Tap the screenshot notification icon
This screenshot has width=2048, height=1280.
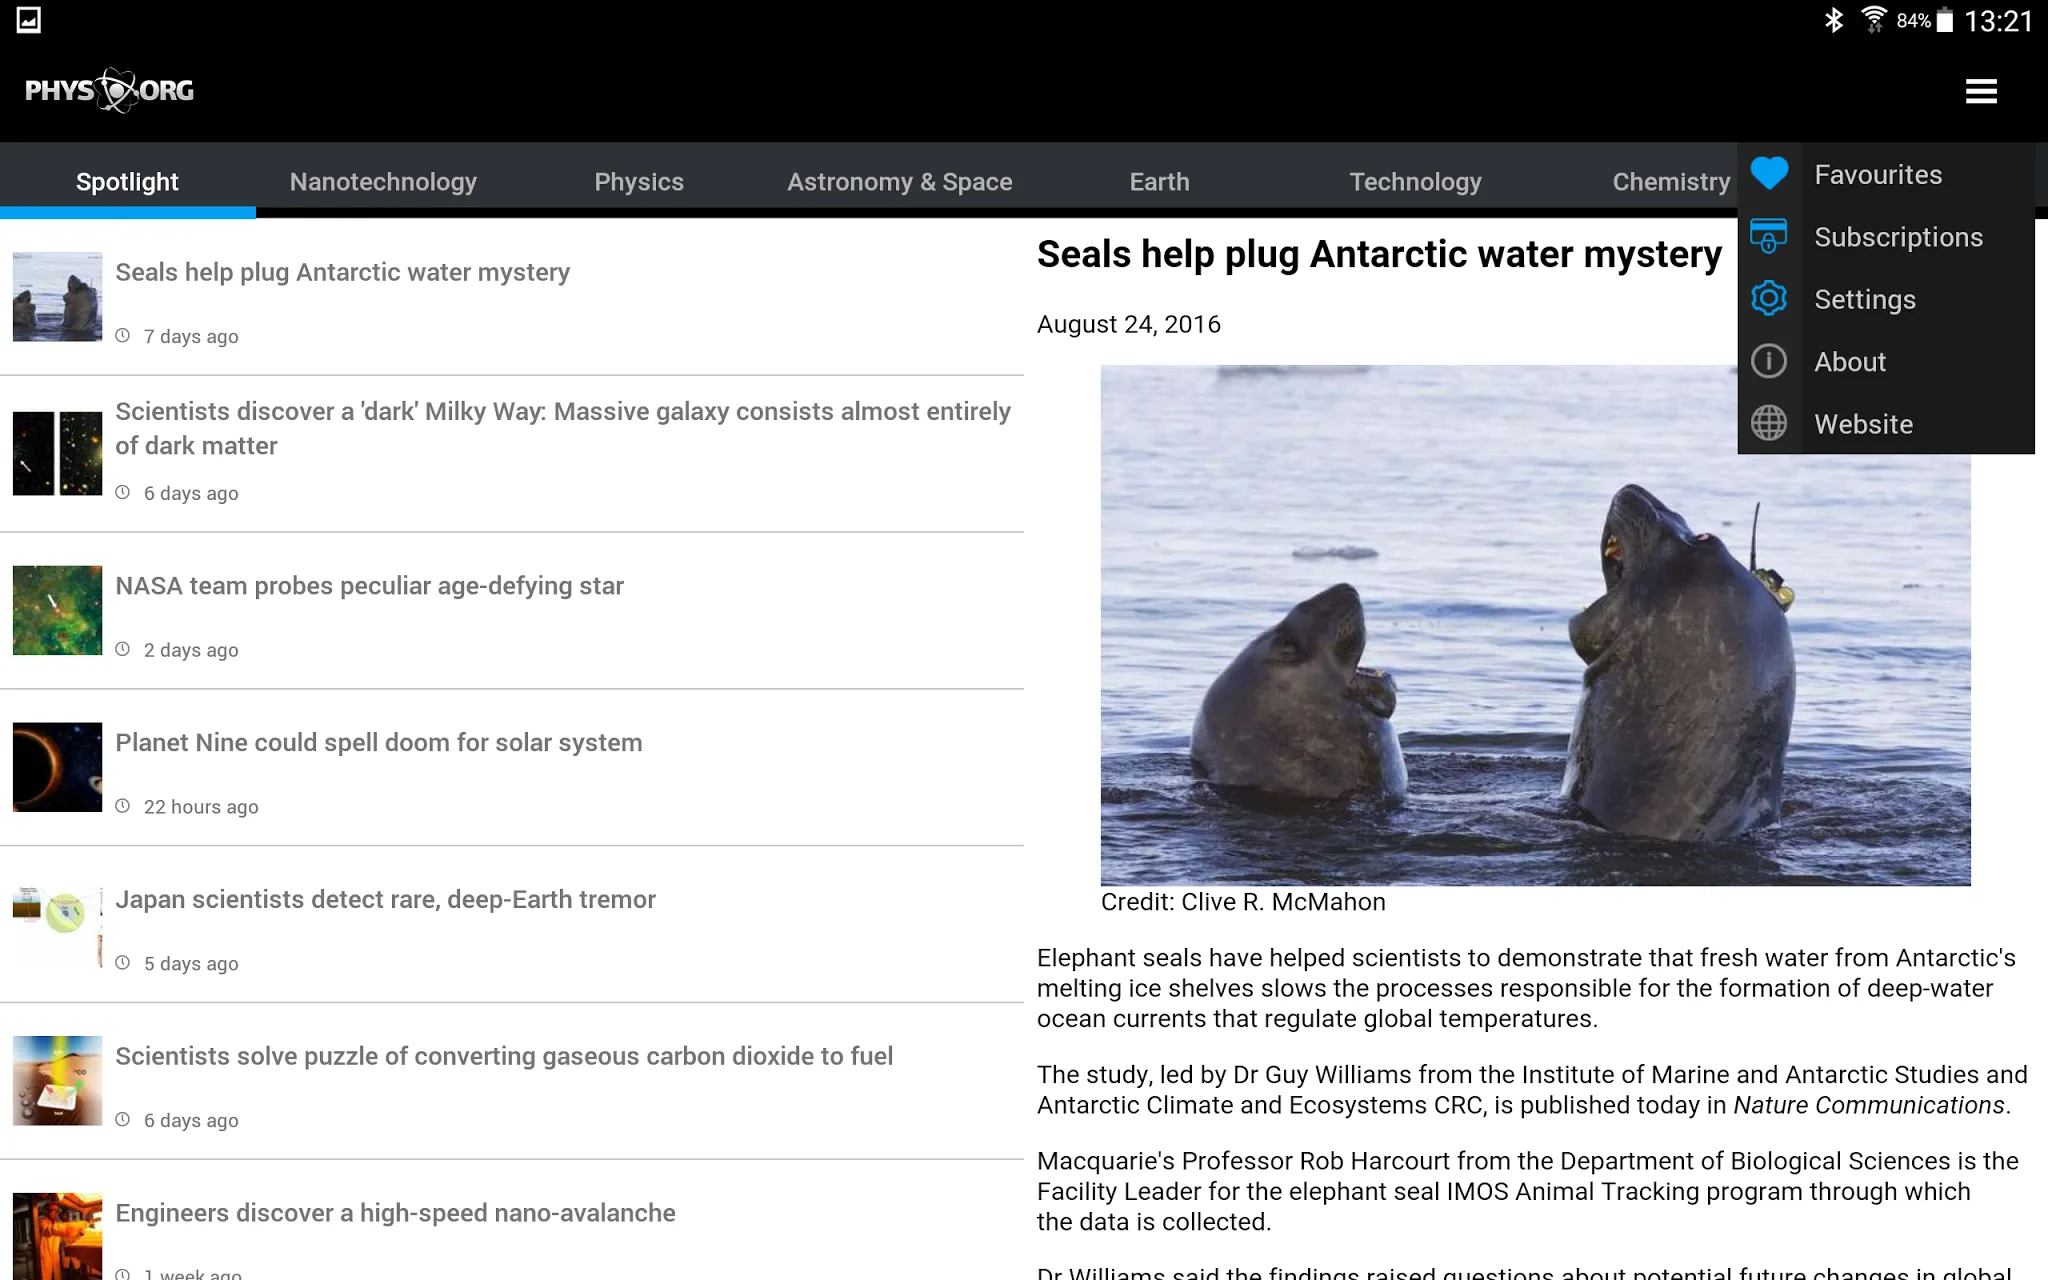coord(28,20)
